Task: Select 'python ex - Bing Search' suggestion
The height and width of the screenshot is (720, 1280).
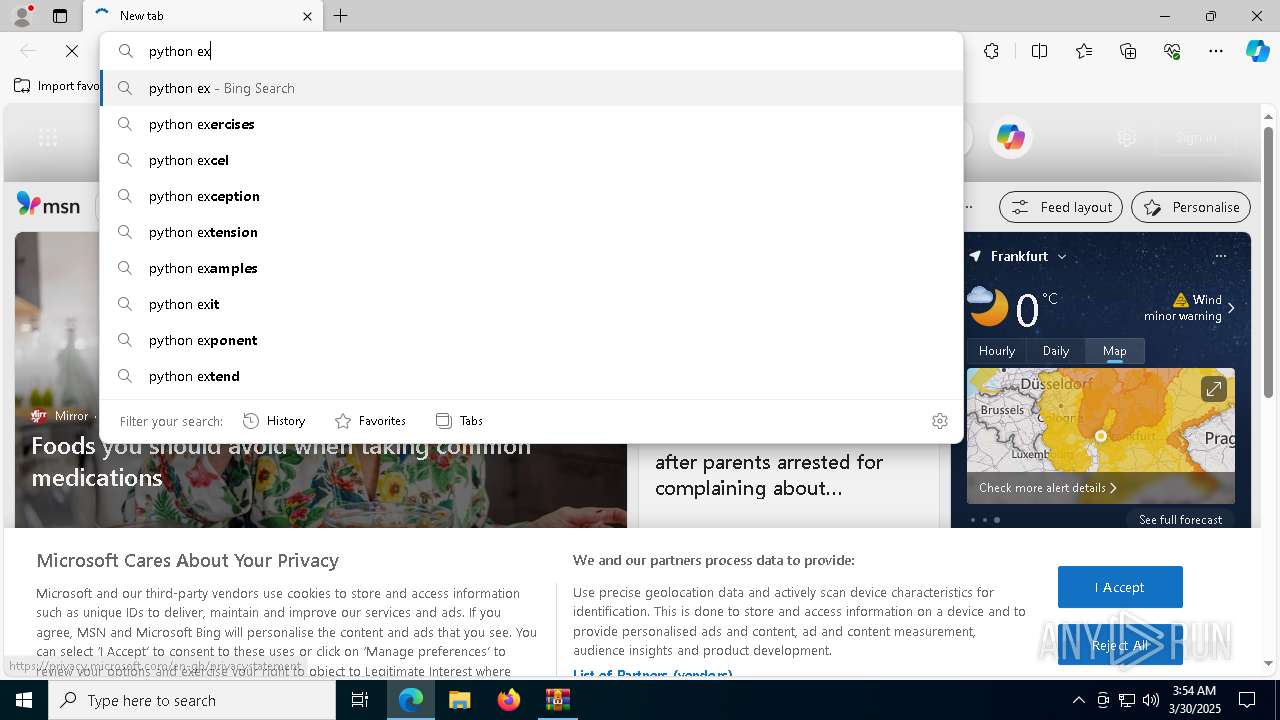Action: [531, 88]
